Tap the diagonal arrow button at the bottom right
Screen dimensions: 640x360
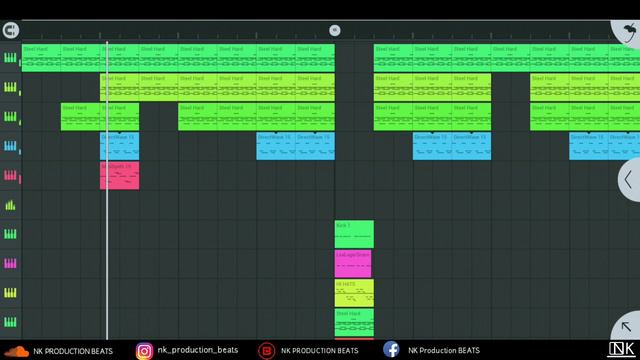point(627,326)
